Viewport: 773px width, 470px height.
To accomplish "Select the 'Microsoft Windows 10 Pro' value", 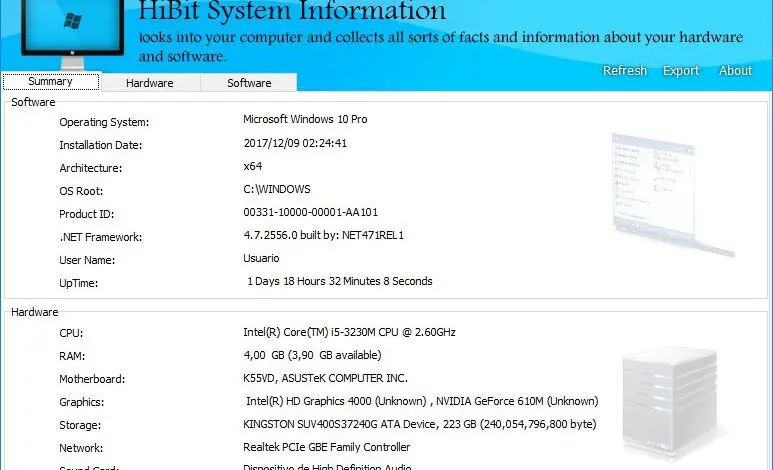I will point(305,119).
